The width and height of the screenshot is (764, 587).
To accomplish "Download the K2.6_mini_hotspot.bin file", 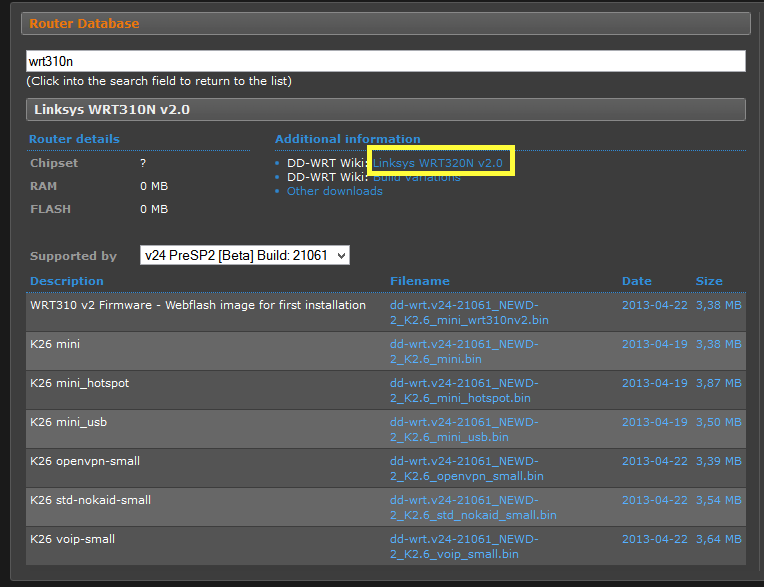I will coord(466,390).
